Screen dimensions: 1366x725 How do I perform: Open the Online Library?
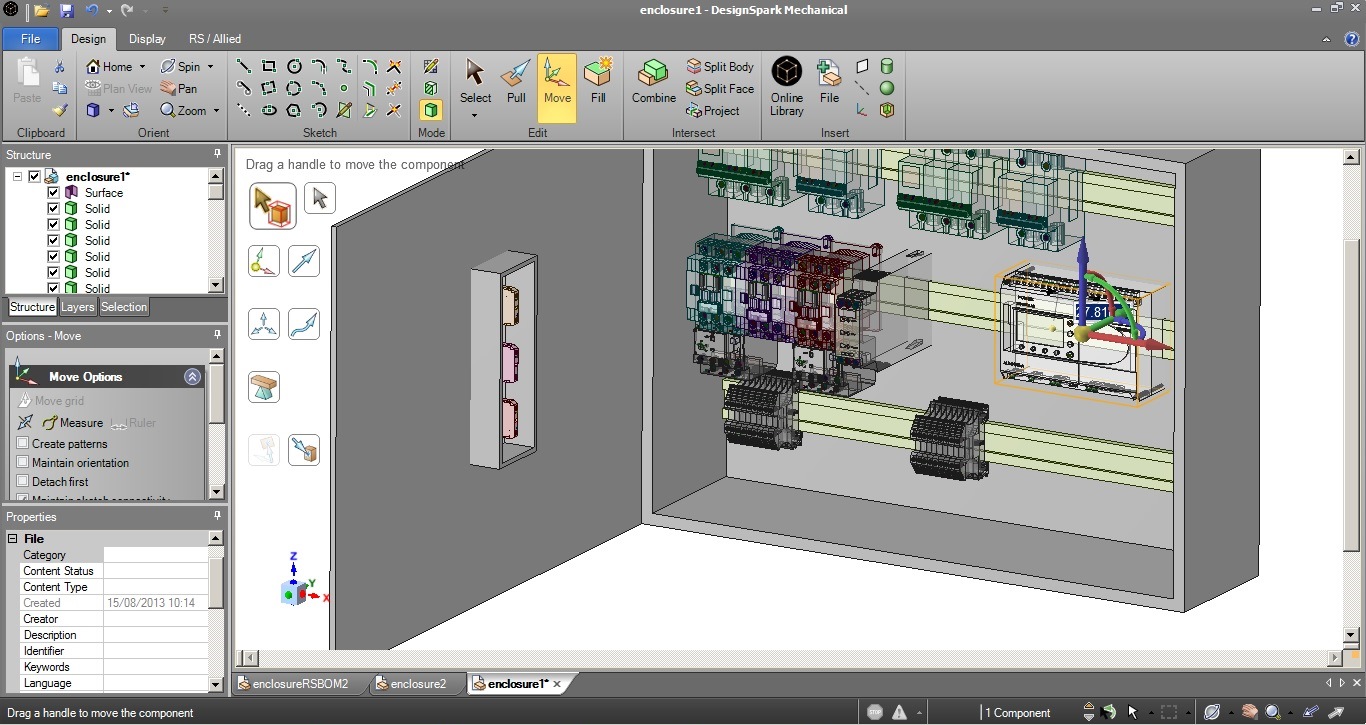click(x=787, y=84)
